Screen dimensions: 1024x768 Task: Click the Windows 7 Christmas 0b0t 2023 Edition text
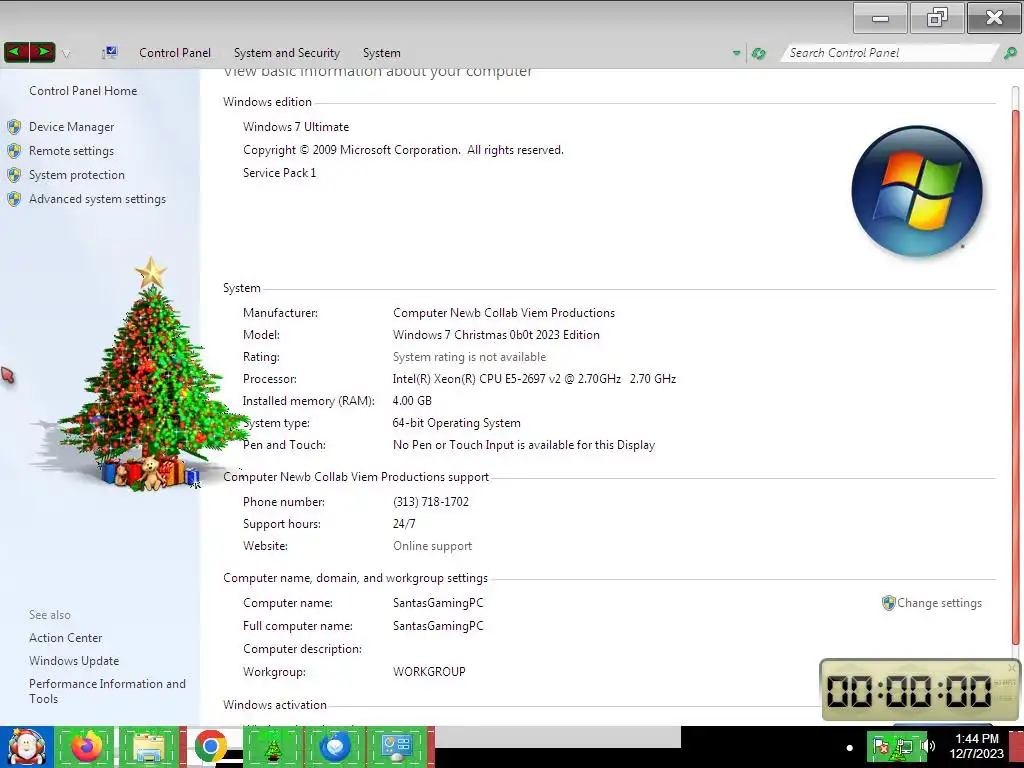[x=496, y=335]
